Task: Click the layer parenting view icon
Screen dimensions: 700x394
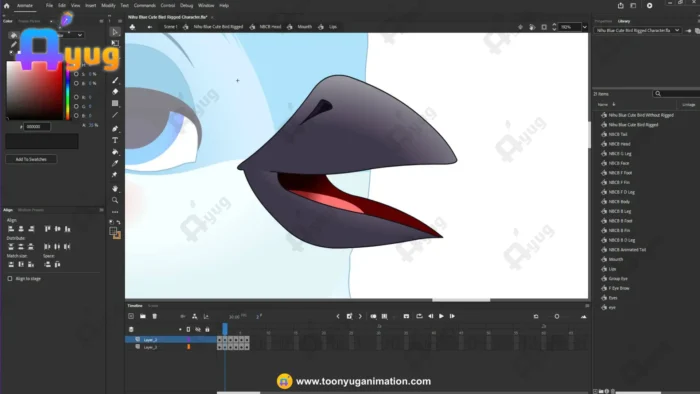Action: coord(195,316)
